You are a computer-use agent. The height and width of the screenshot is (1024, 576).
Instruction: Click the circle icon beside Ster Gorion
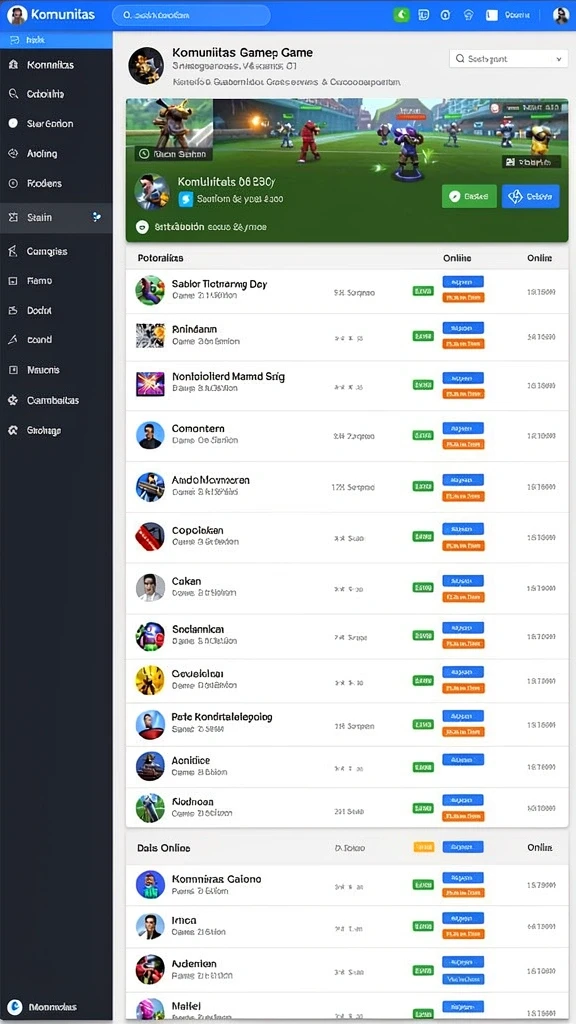coord(13,123)
